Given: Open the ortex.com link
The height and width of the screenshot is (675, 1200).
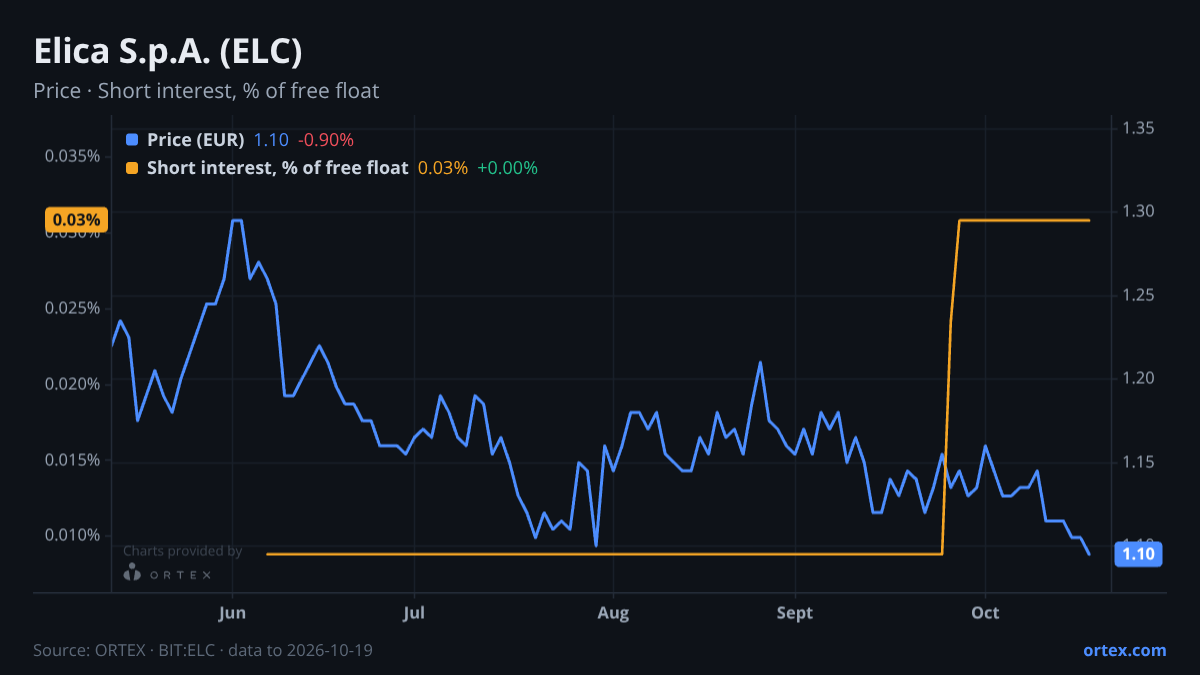Looking at the screenshot, I should [1124, 650].
